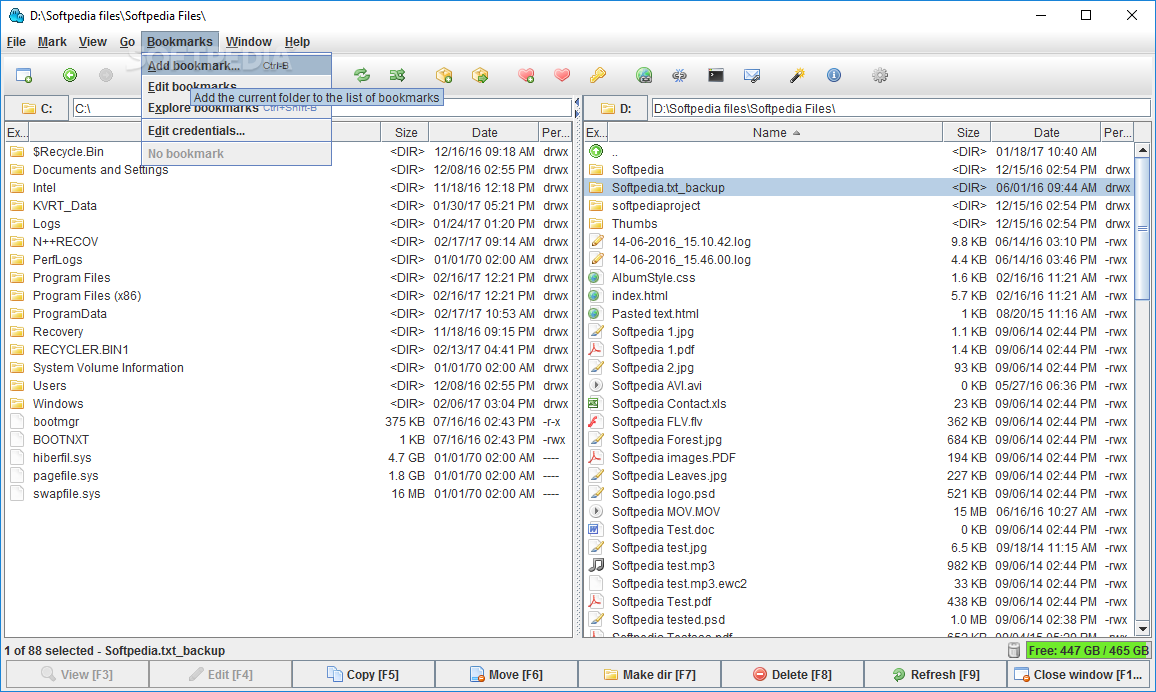Click Make dir [F7] button

[x=650, y=674]
